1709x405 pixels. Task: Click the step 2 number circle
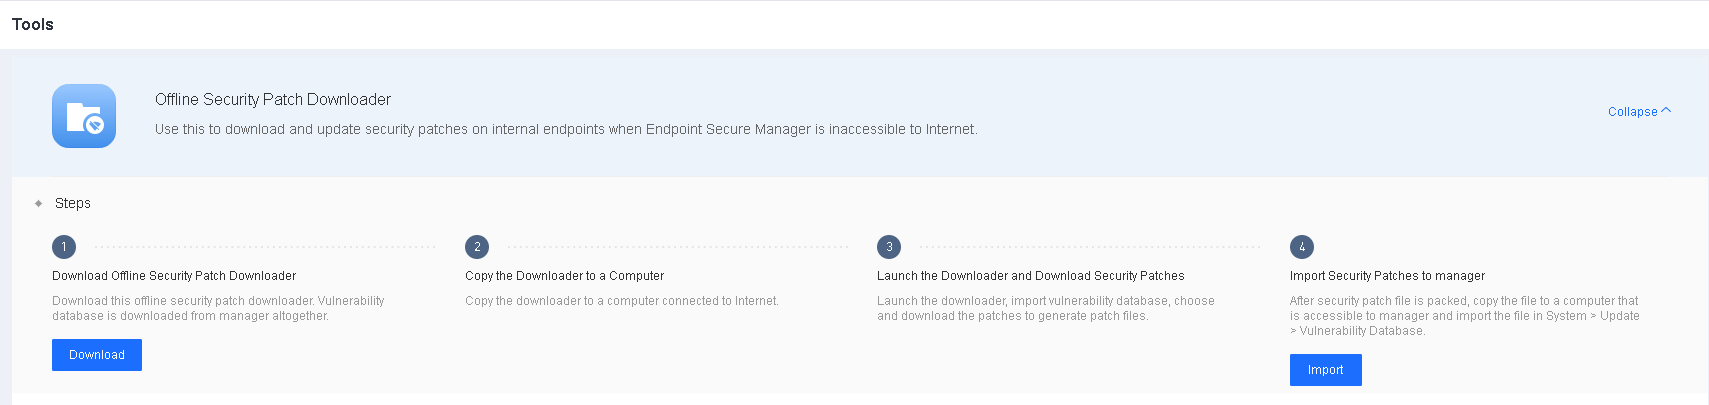477,247
